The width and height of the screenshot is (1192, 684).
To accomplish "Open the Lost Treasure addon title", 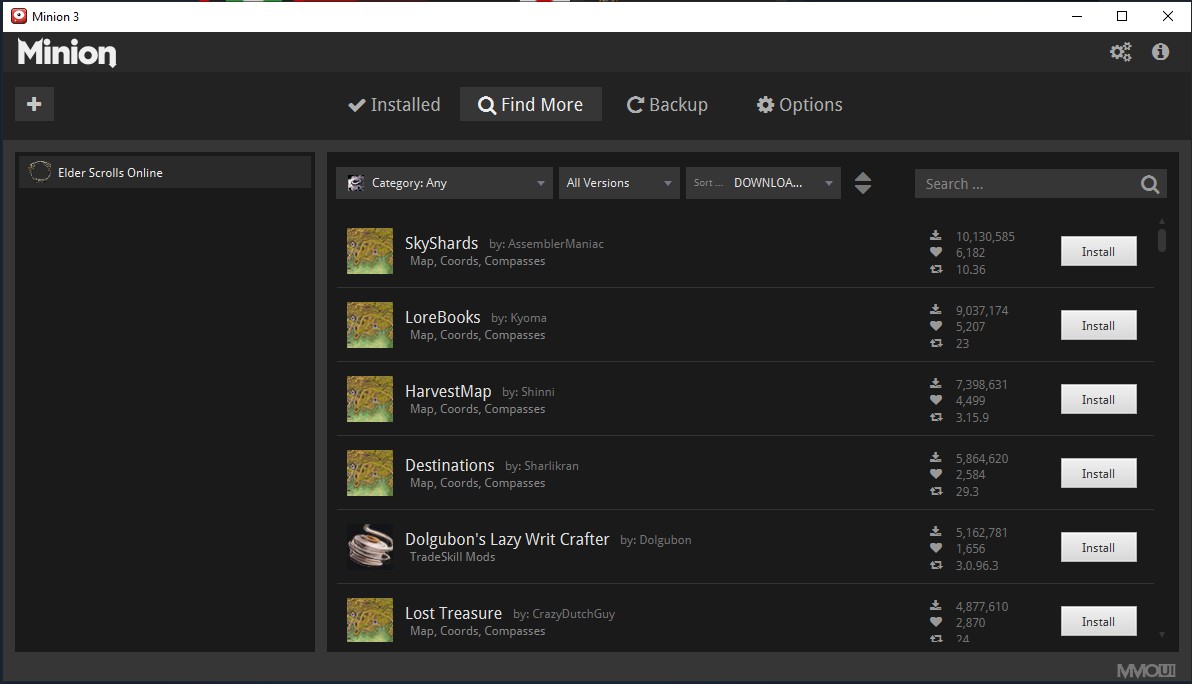I will tap(453, 613).
